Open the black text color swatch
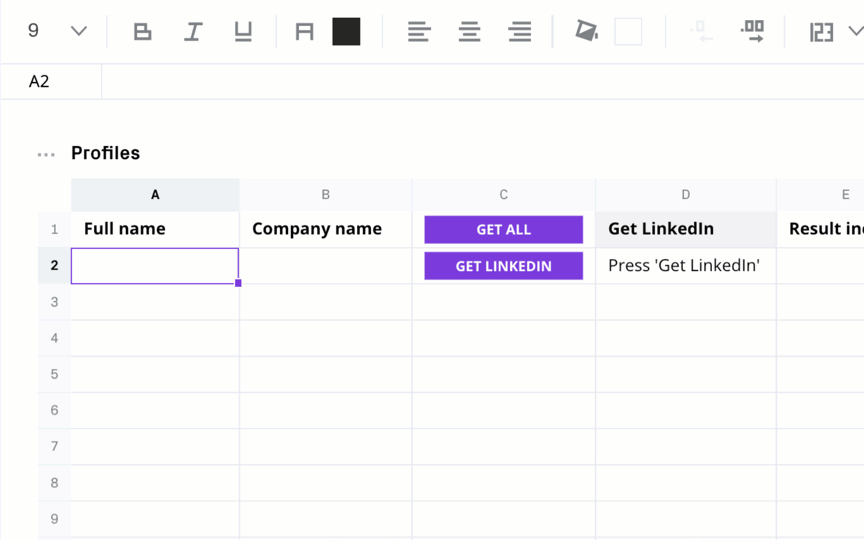 point(346,31)
